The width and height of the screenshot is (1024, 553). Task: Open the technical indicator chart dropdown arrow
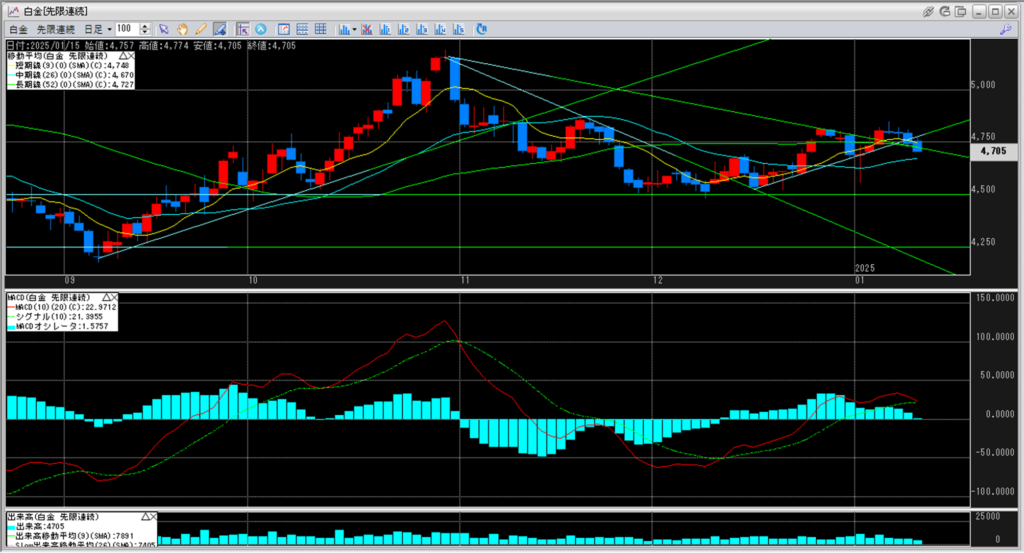(353, 29)
